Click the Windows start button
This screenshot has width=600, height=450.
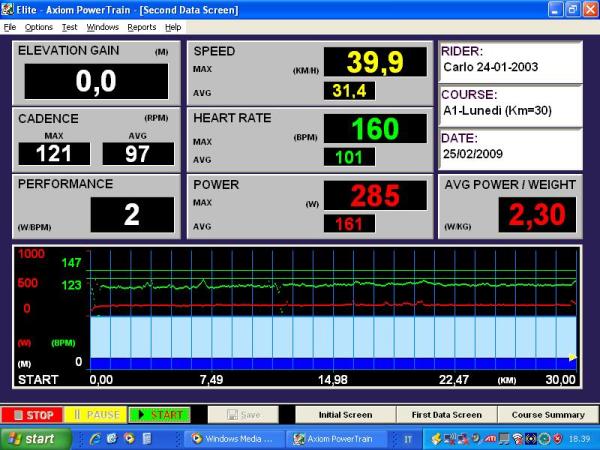(33, 438)
